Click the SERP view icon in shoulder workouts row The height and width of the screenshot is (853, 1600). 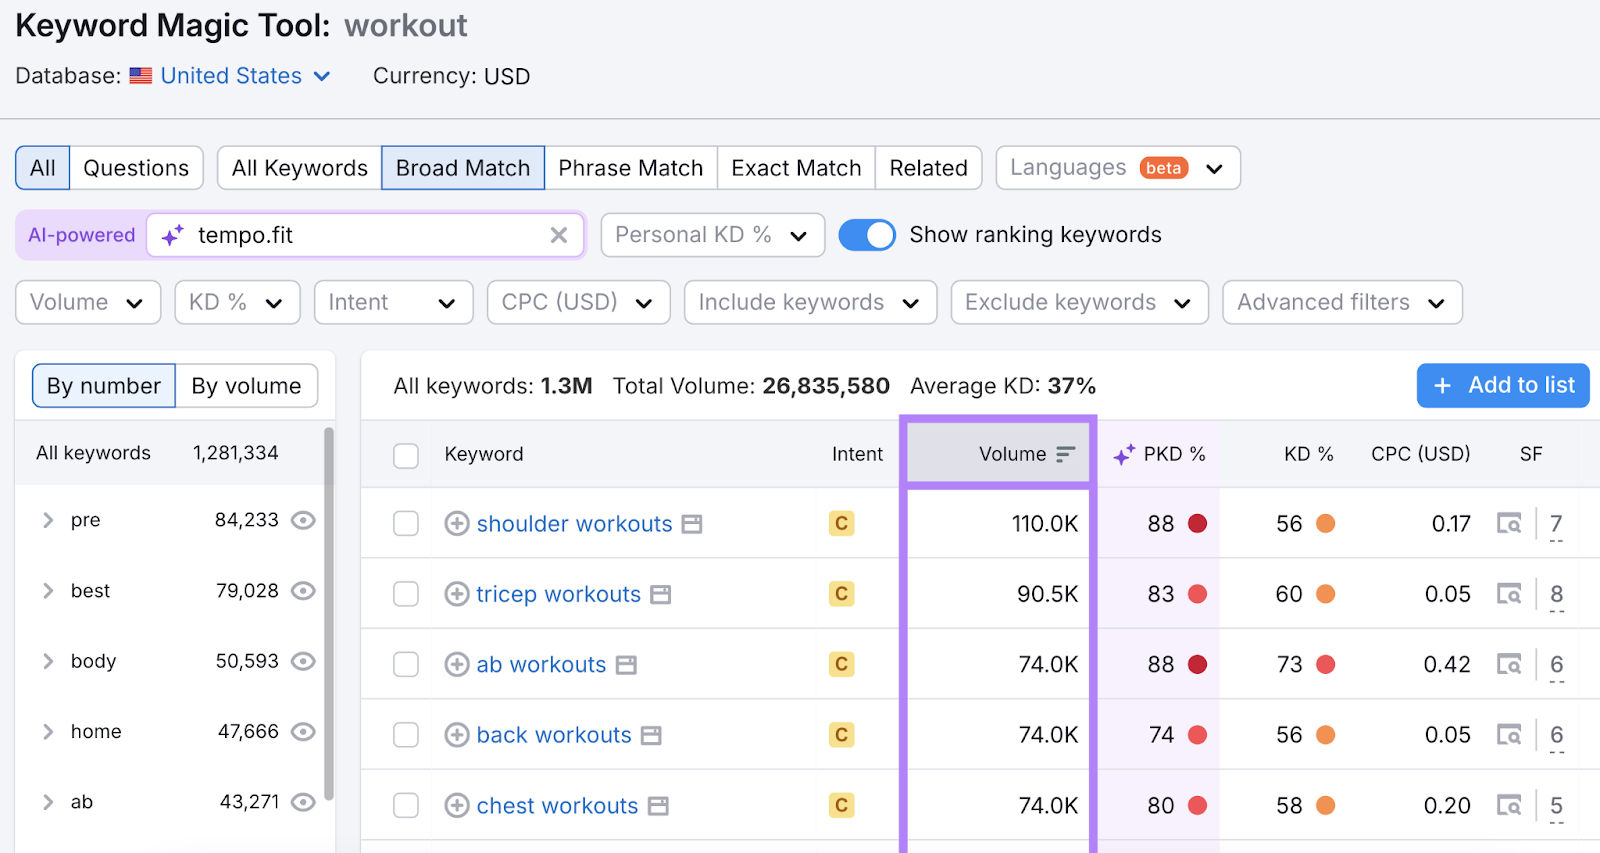pos(1508,523)
